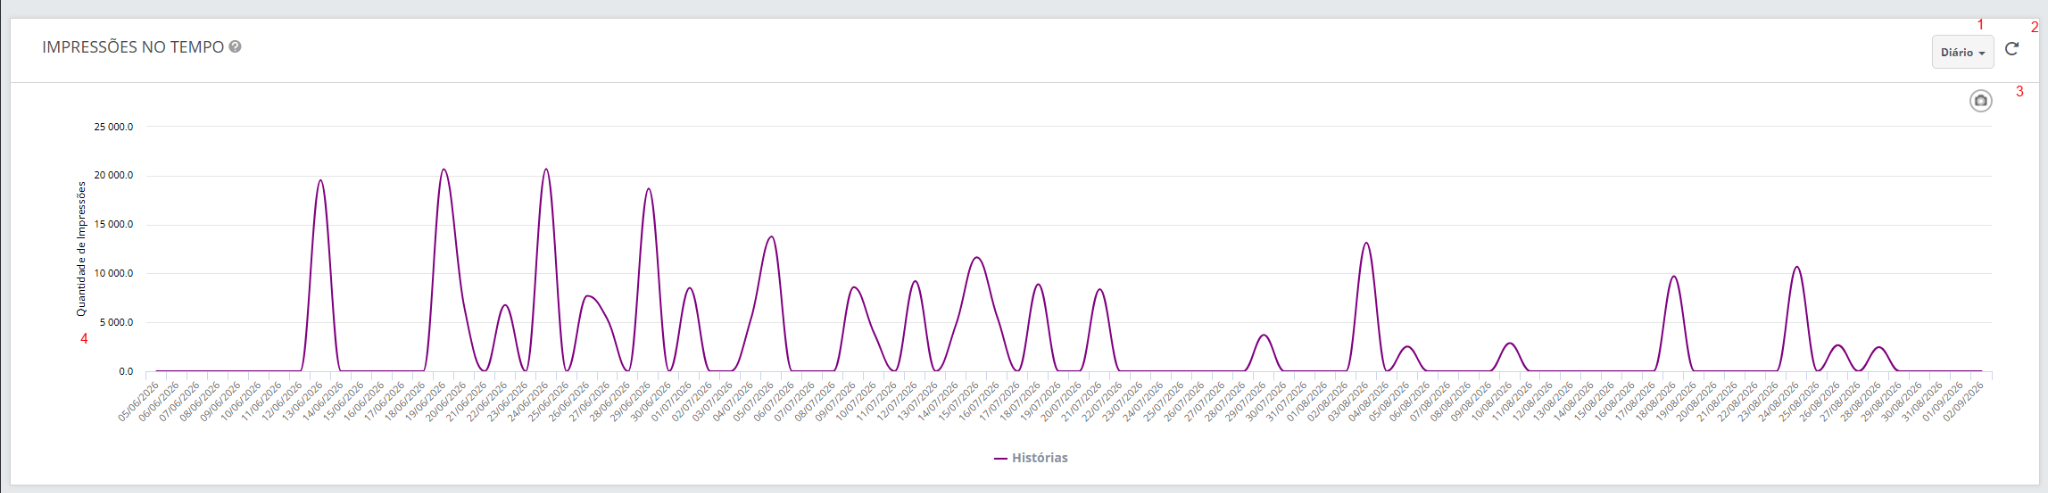Click the chart peak on 05/07/2026

771,236
